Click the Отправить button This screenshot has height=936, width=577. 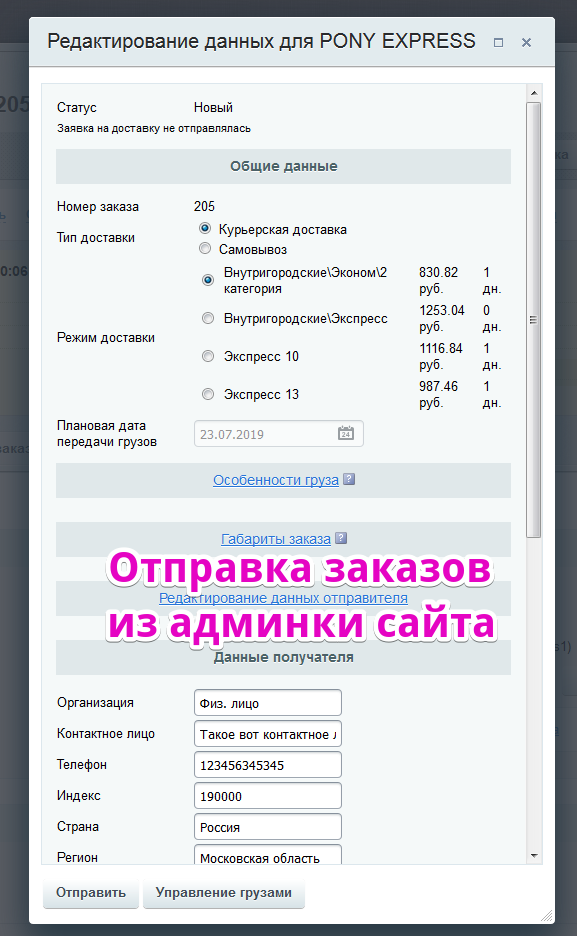91,893
